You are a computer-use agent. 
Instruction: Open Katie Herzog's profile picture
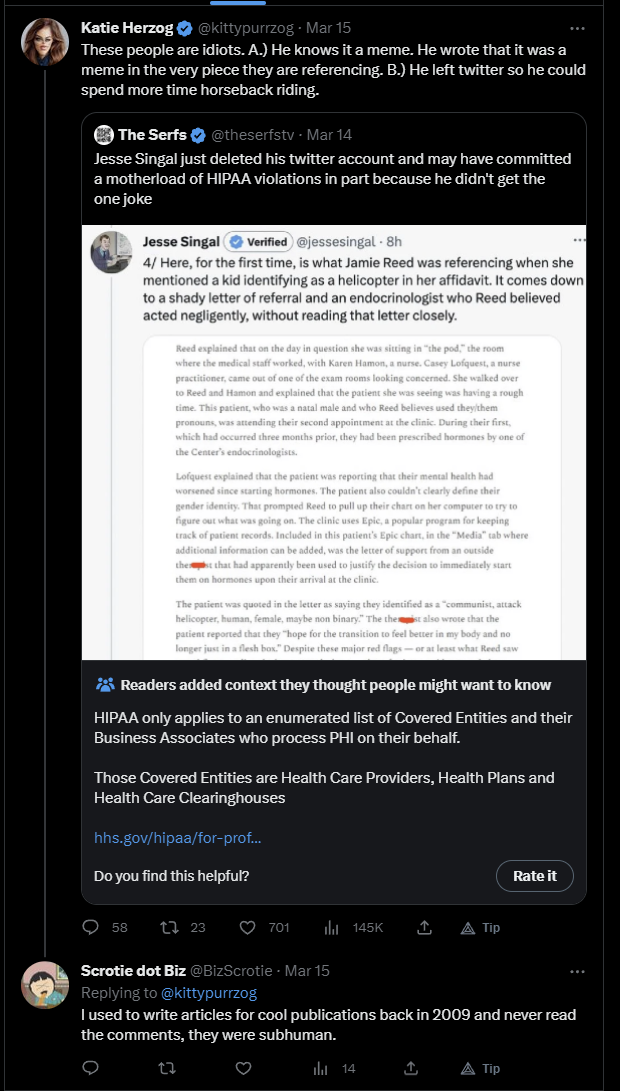coord(45,42)
